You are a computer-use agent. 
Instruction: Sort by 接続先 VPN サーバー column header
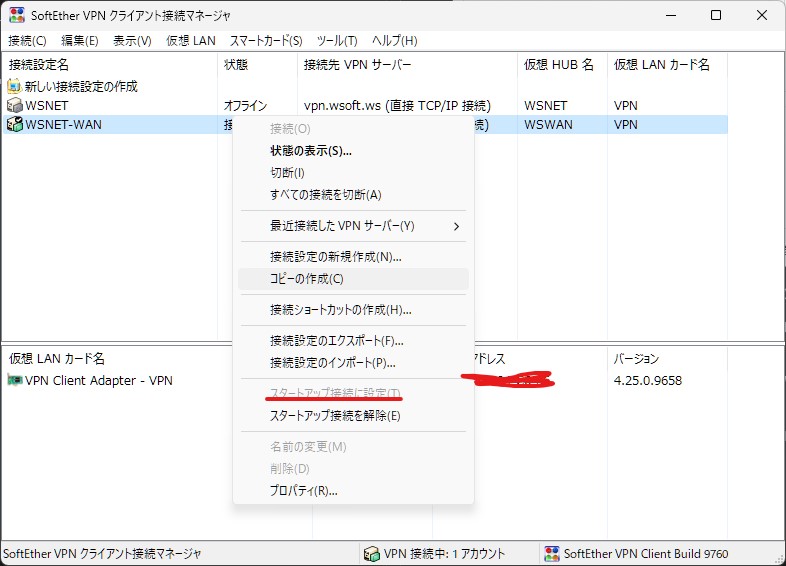[408, 65]
